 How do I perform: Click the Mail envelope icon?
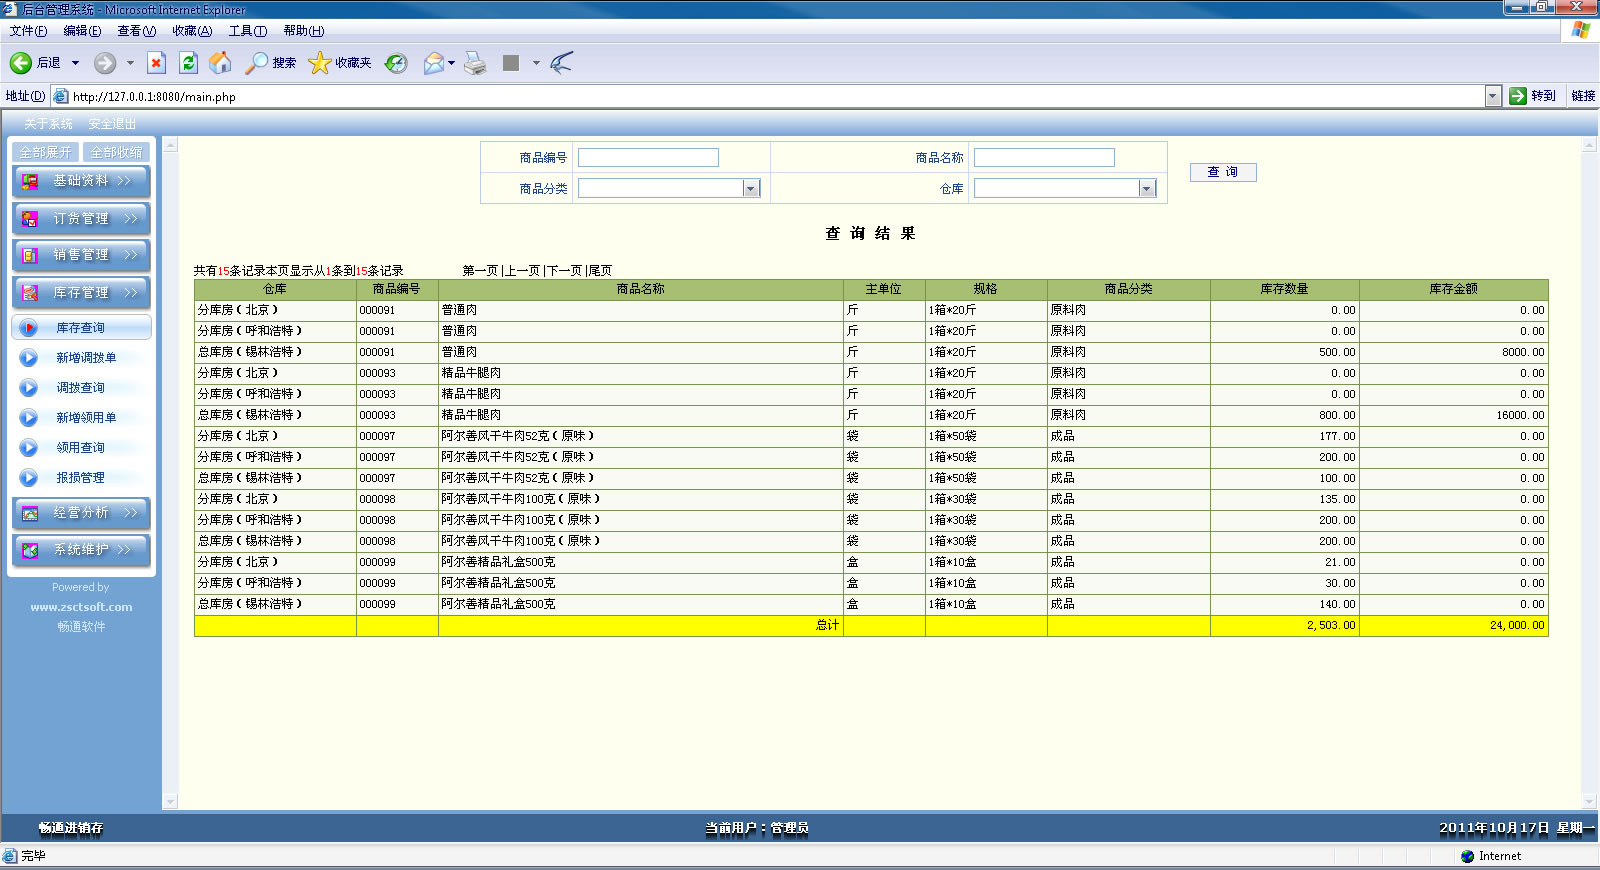coord(433,63)
